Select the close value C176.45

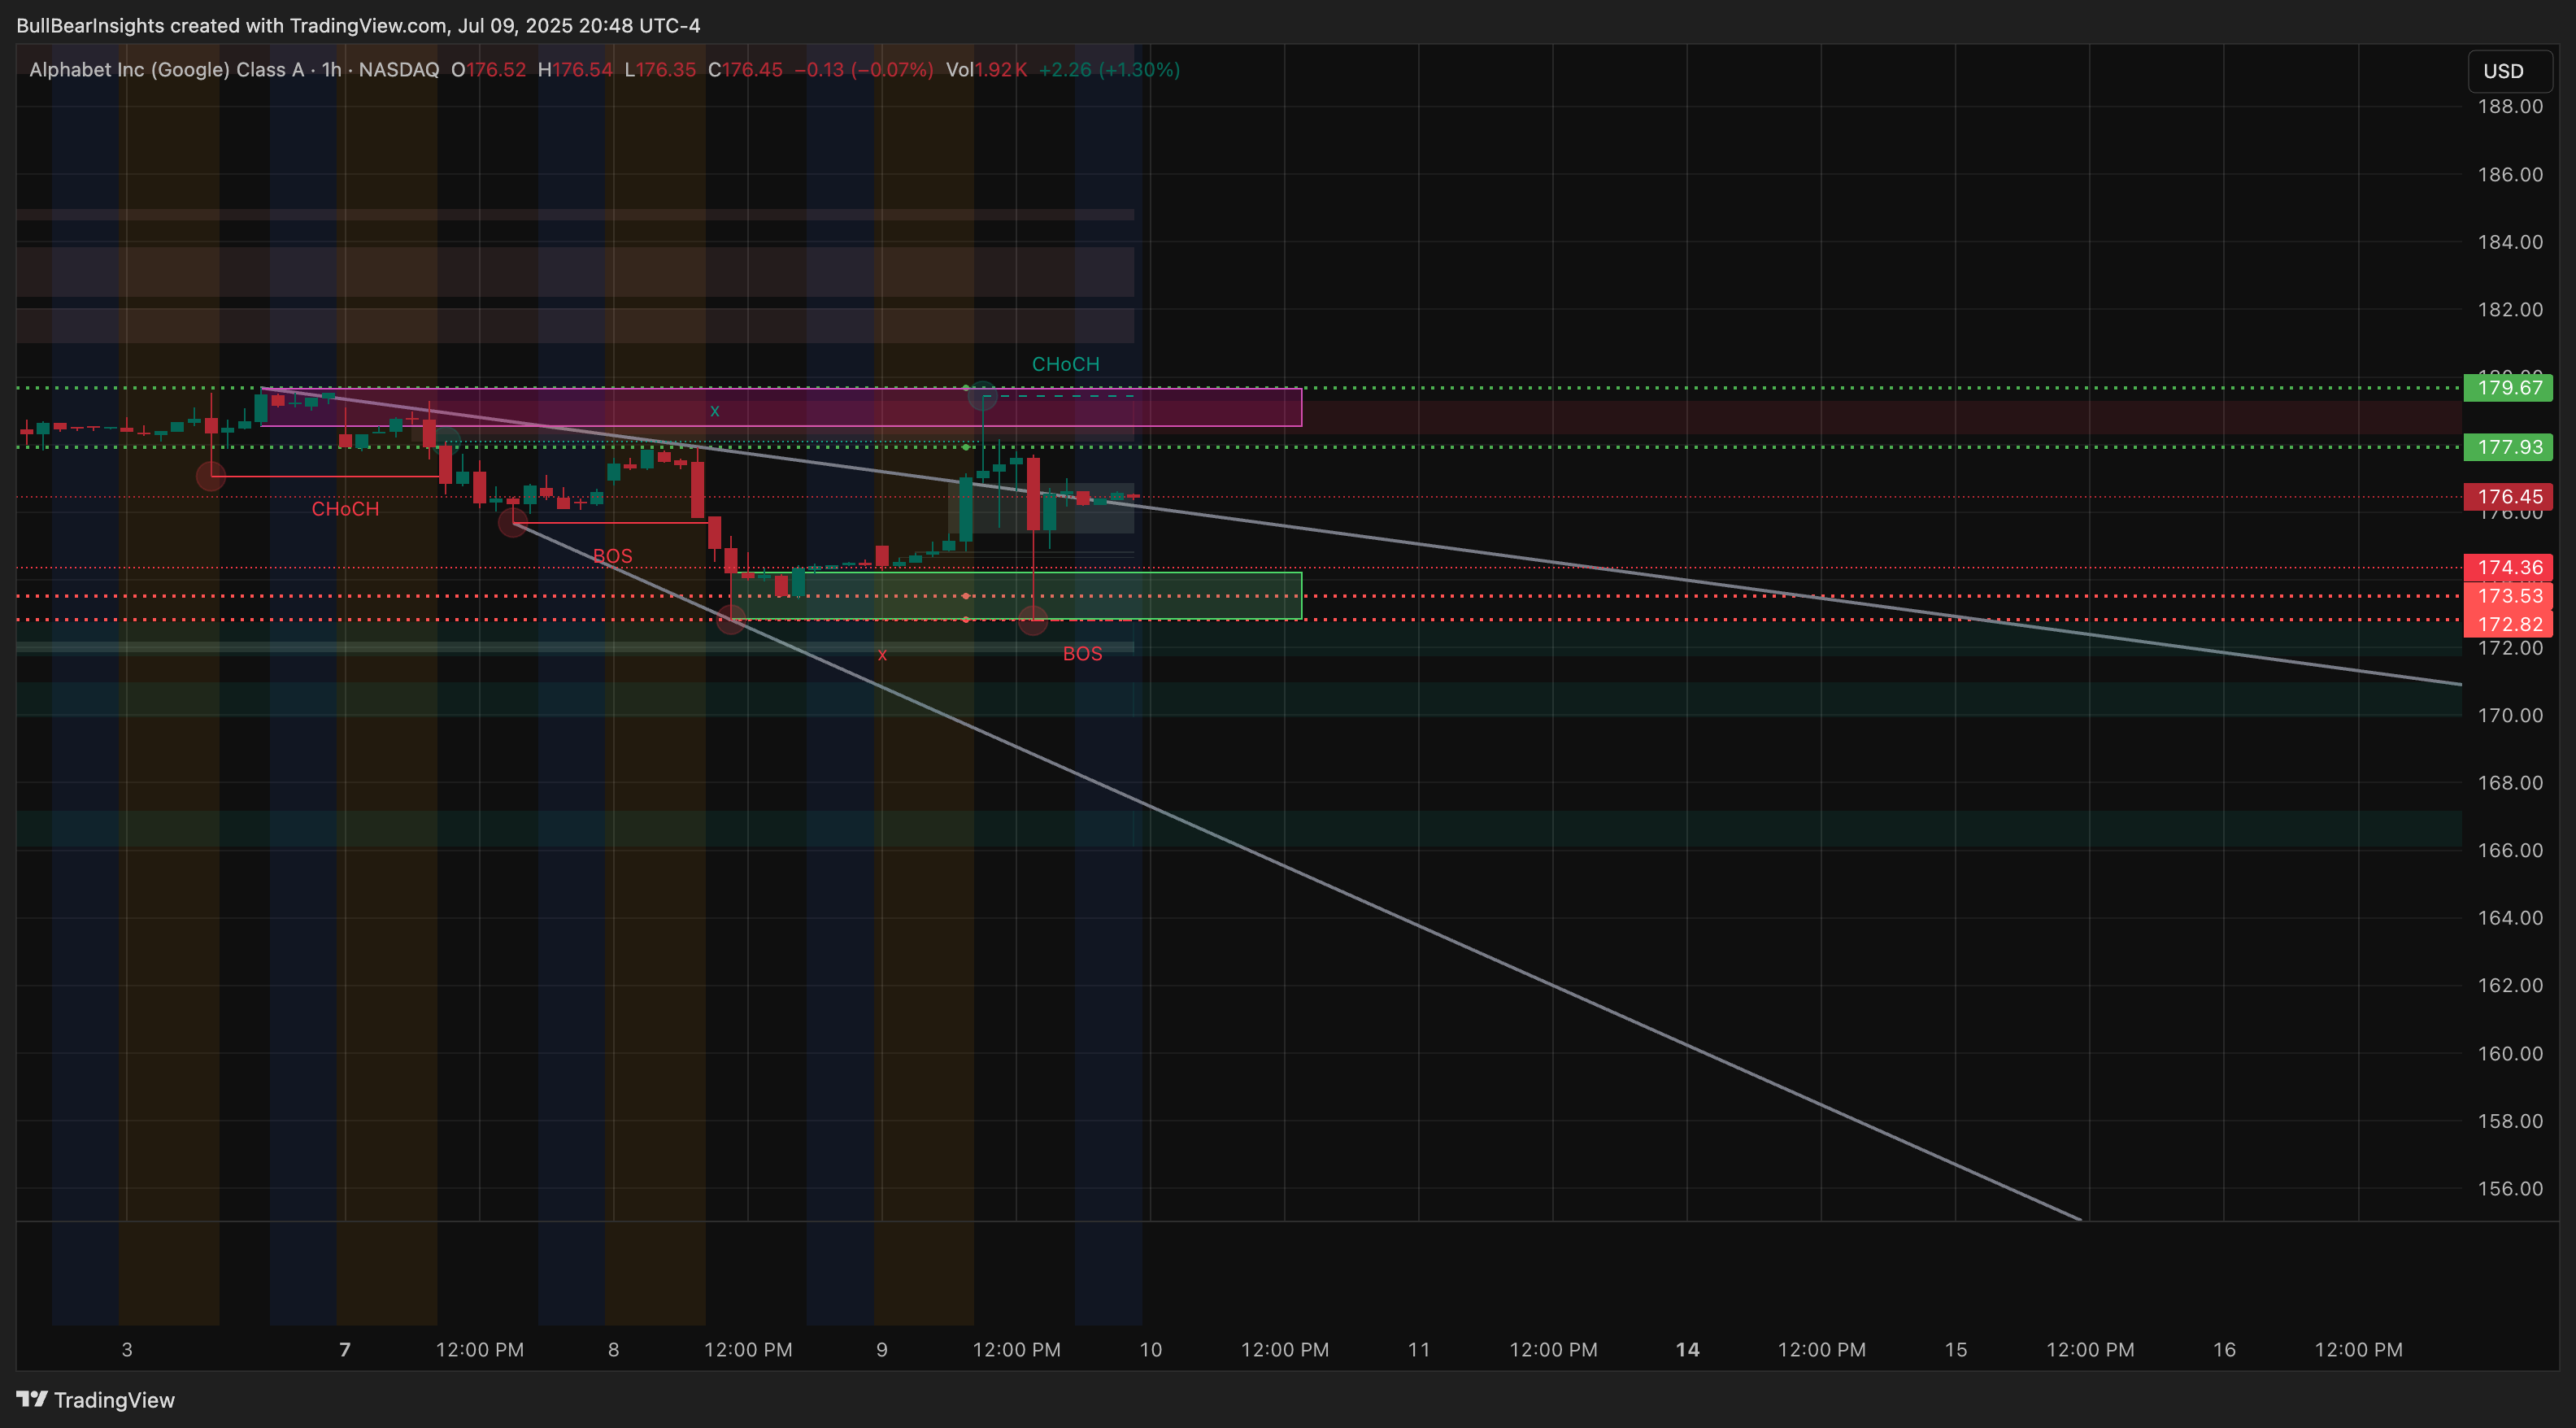coord(745,70)
